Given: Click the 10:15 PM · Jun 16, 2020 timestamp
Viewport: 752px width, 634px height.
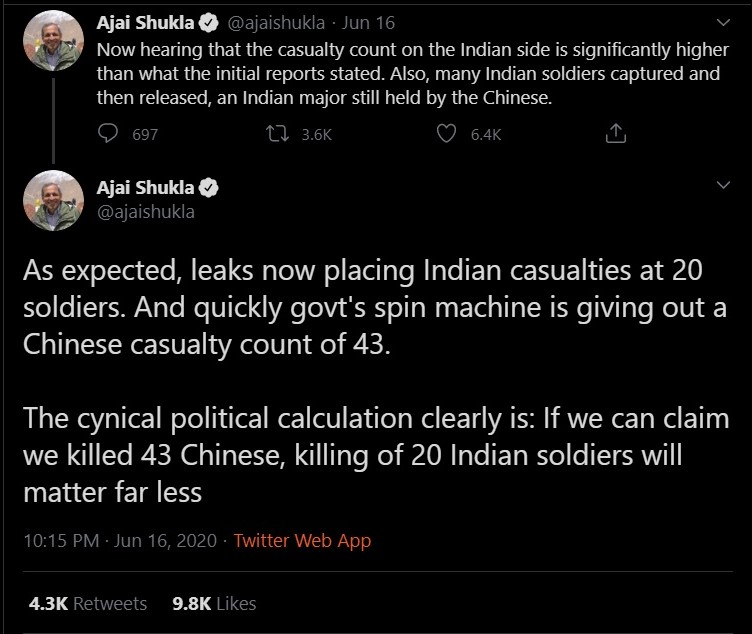Looking at the screenshot, I should pos(120,541).
